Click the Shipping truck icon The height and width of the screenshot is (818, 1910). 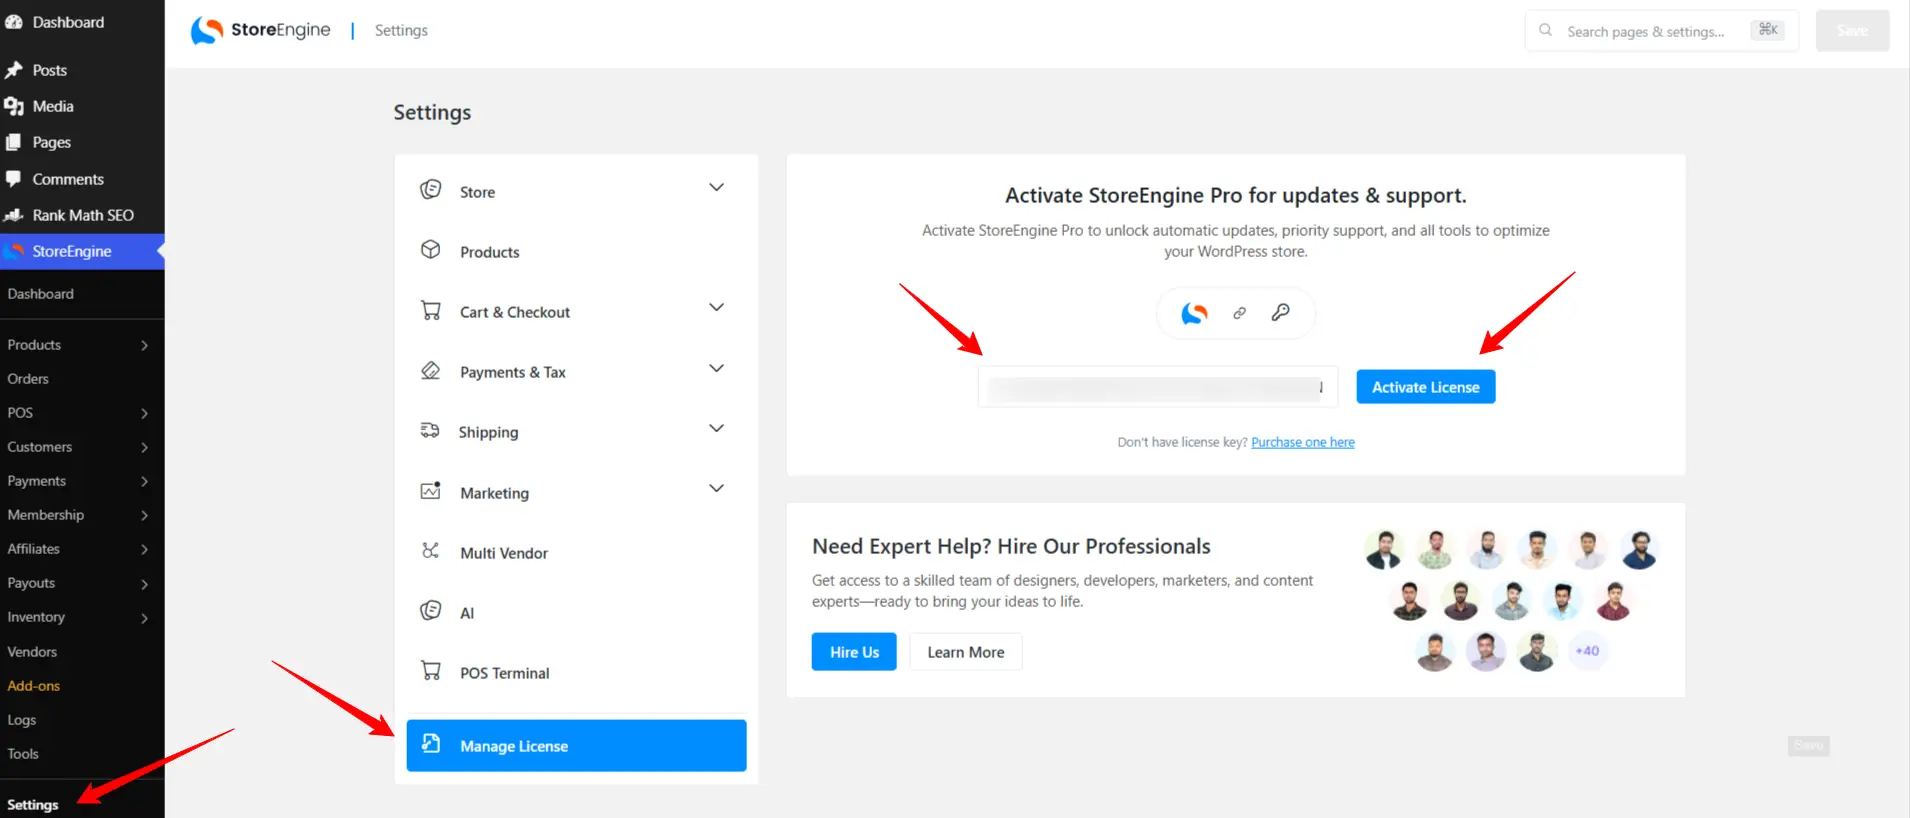pos(430,430)
